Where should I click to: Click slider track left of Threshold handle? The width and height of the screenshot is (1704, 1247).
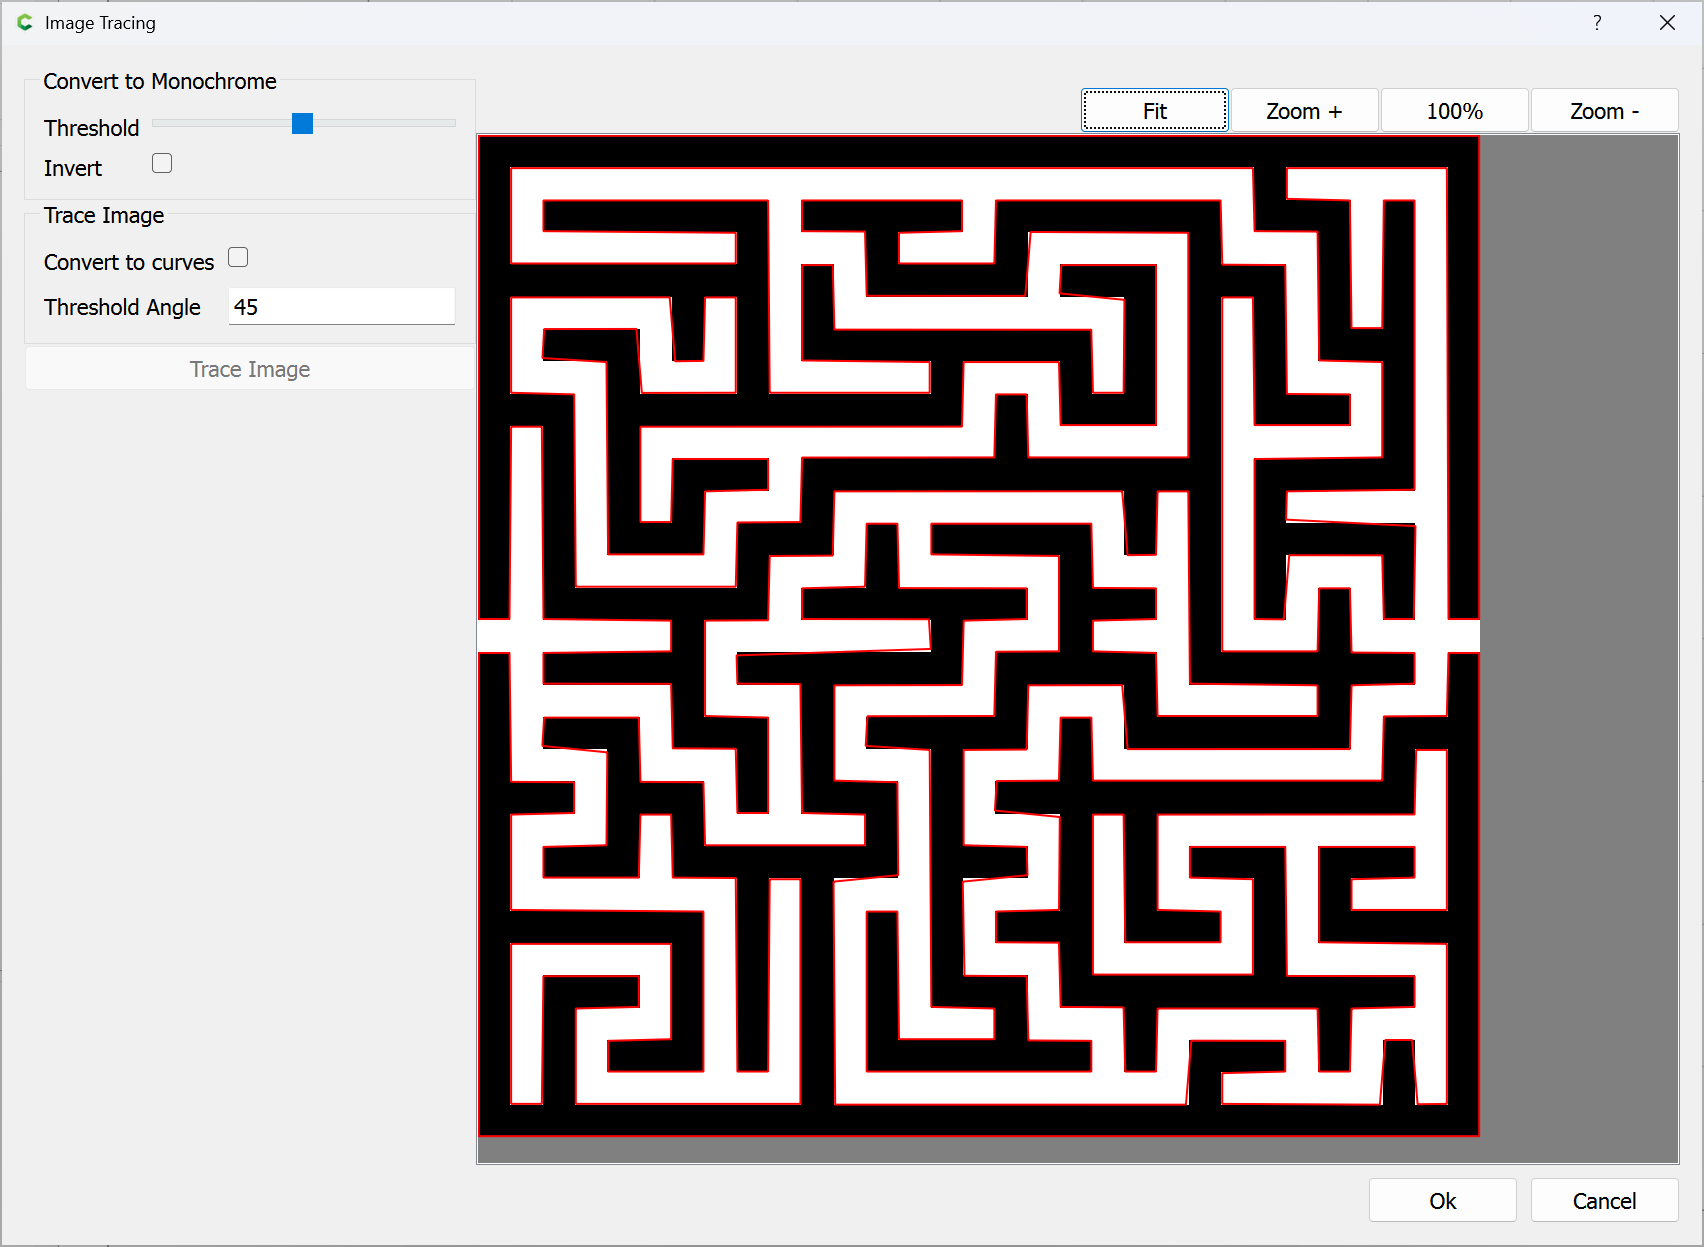220,123
